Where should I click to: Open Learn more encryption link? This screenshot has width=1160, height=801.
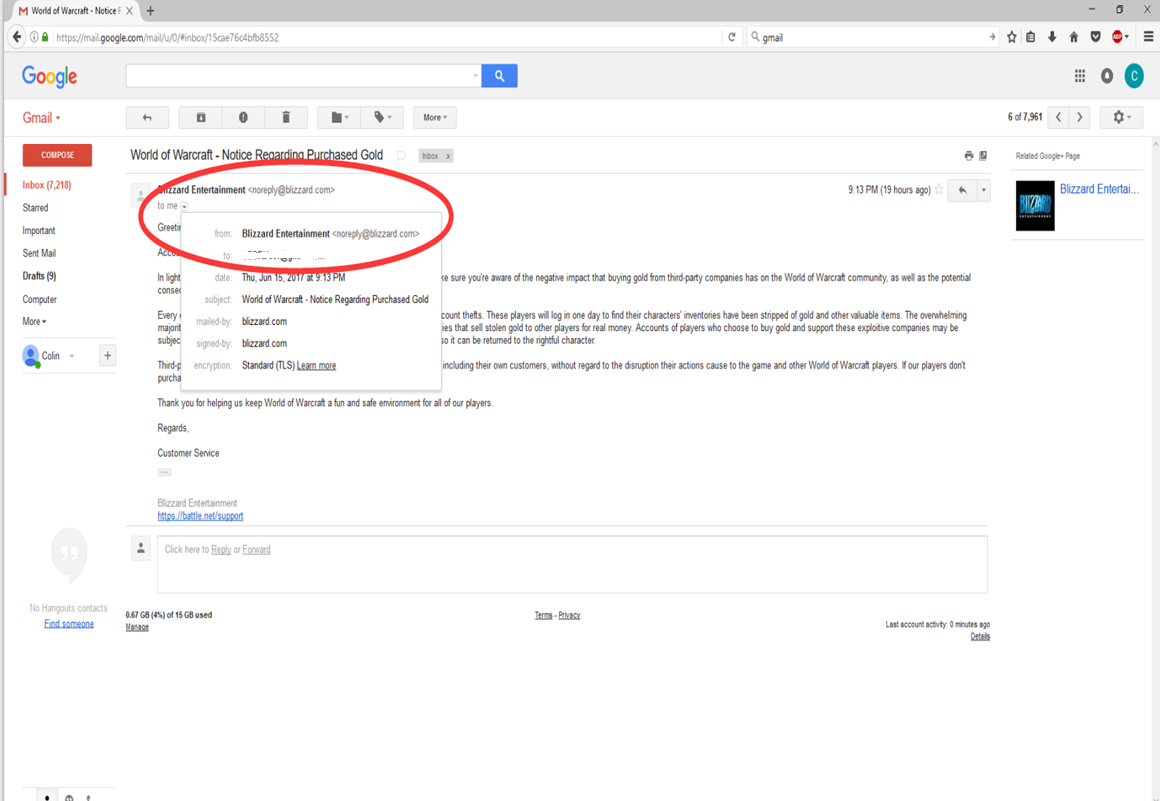point(317,365)
